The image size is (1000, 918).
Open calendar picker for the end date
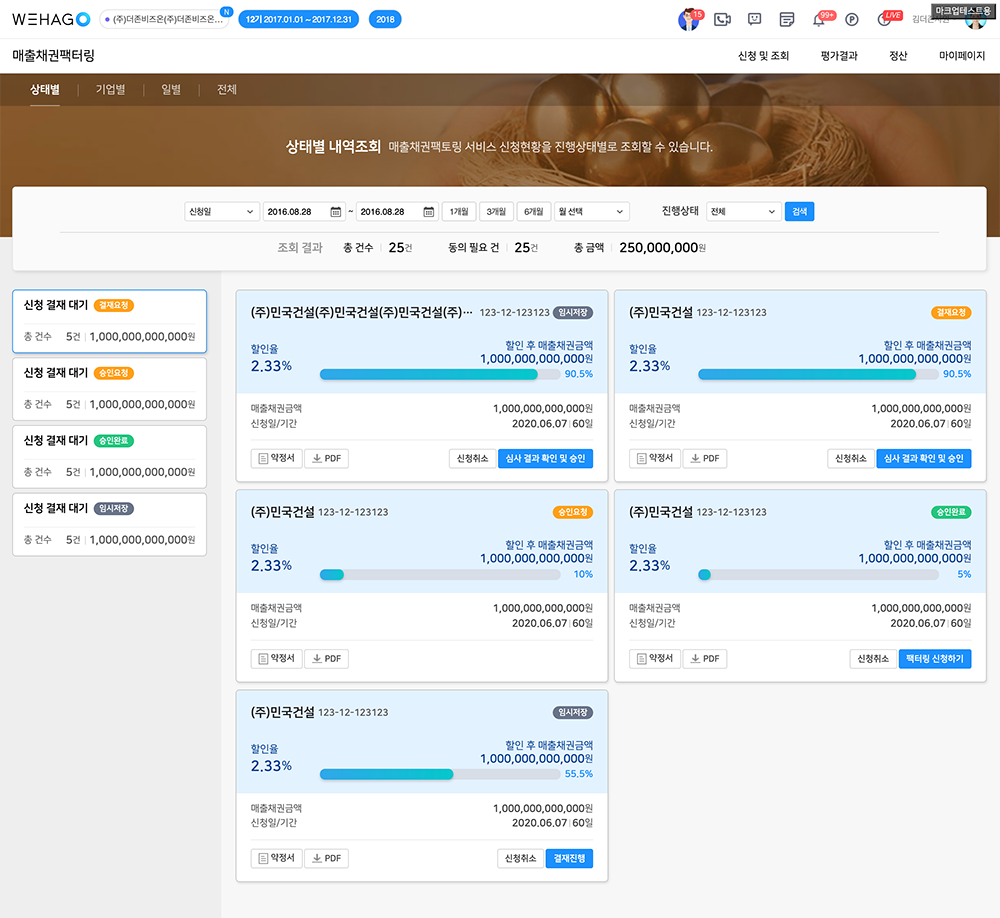click(429, 212)
